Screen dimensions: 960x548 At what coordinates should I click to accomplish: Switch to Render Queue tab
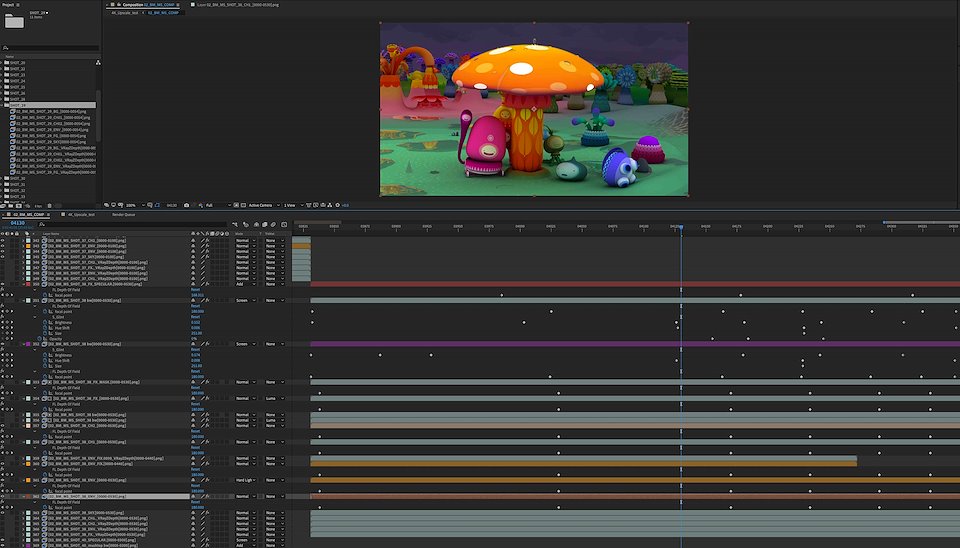124,215
